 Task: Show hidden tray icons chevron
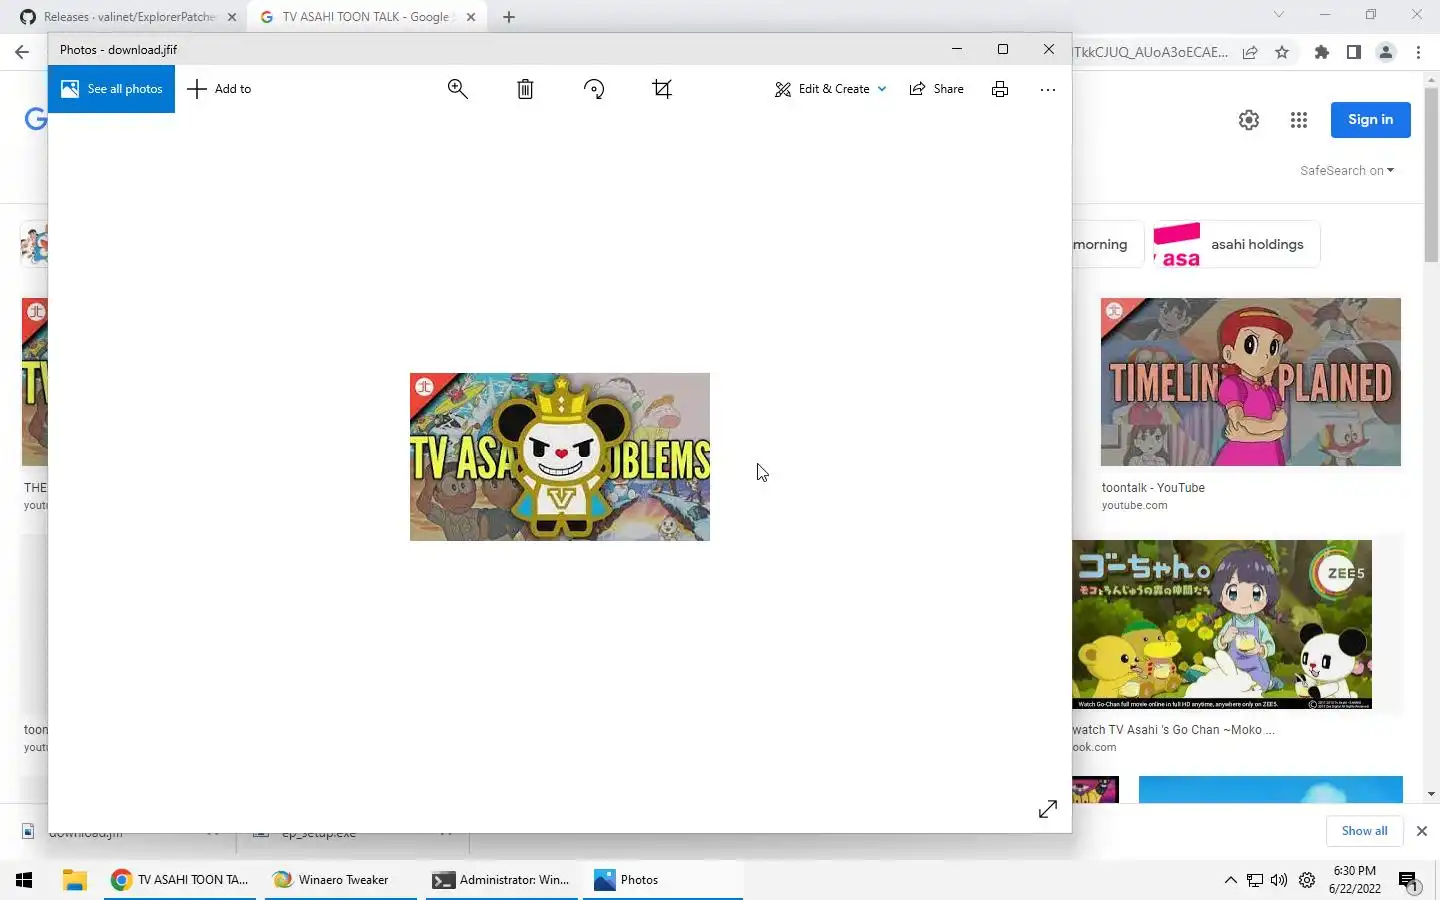click(1230, 880)
